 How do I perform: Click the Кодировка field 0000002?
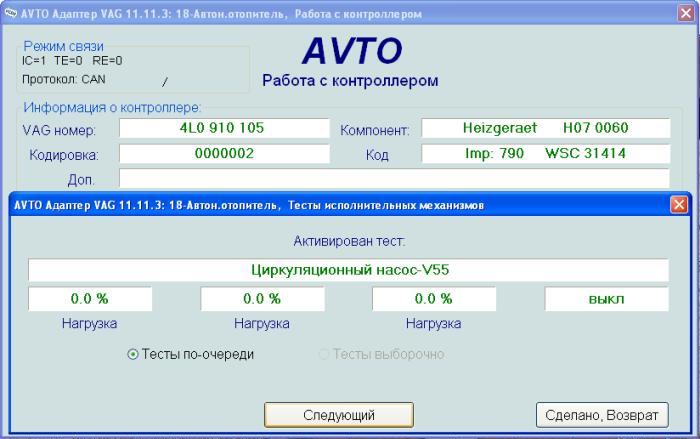(x=224, y=154)
